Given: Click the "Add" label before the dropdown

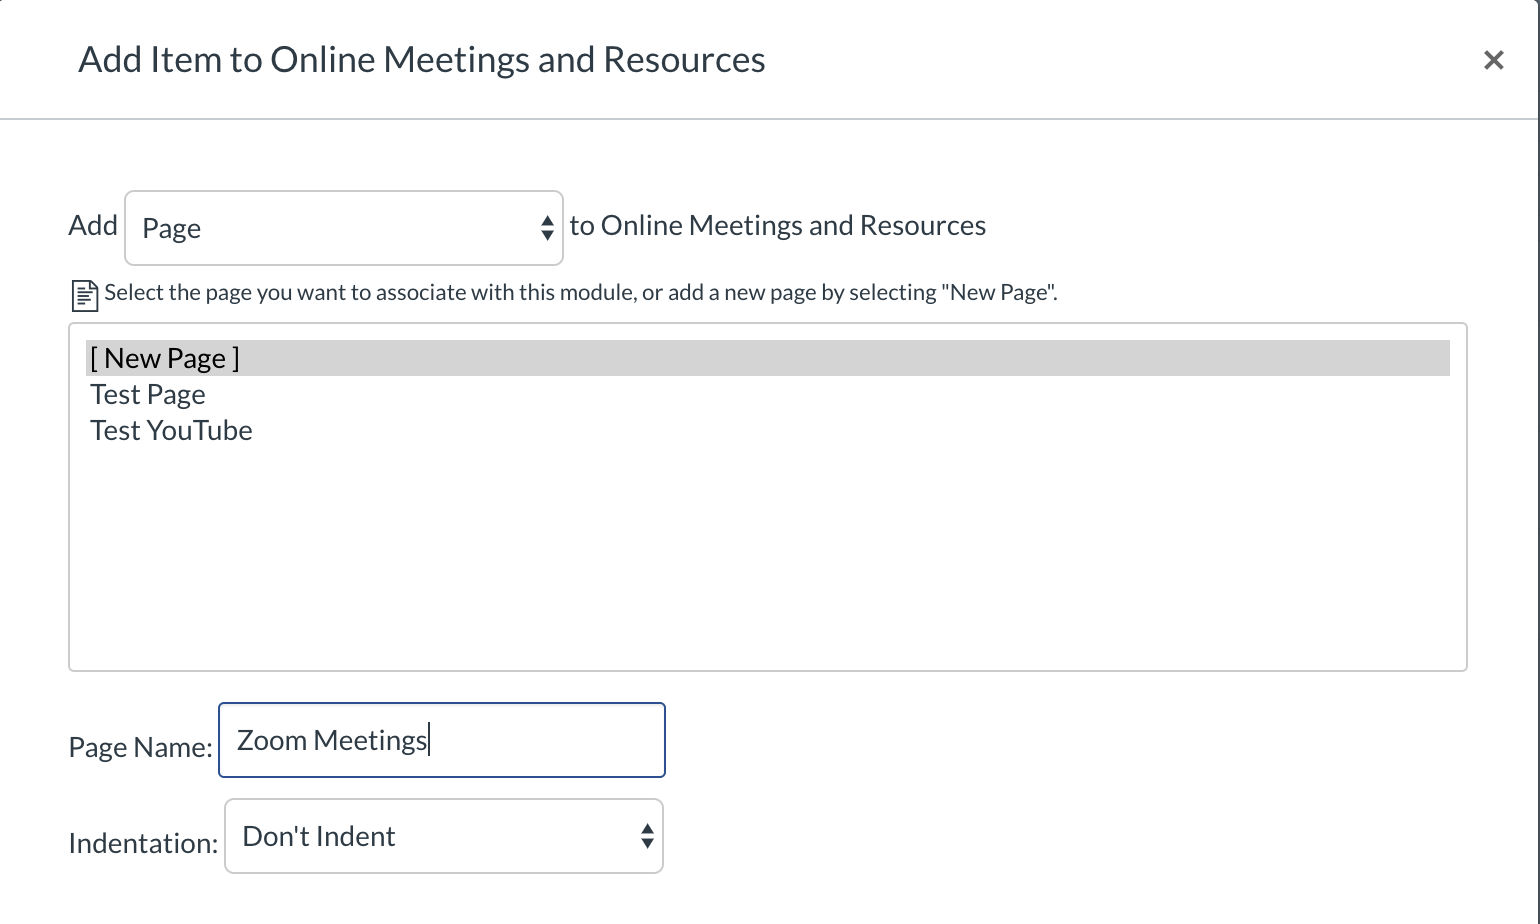Looking at the screenshot, I should (93, 225).
